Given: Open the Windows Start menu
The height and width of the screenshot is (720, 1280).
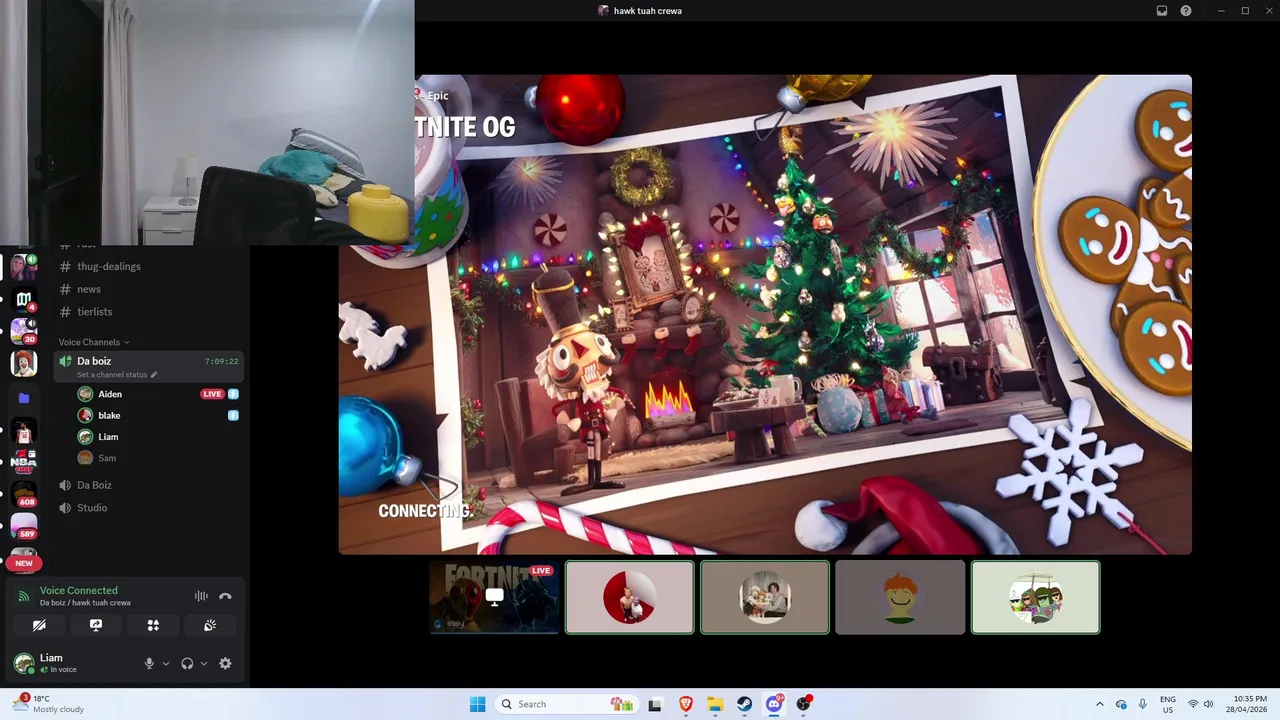Looking at the screenshot, I should (x=478, y=704).
